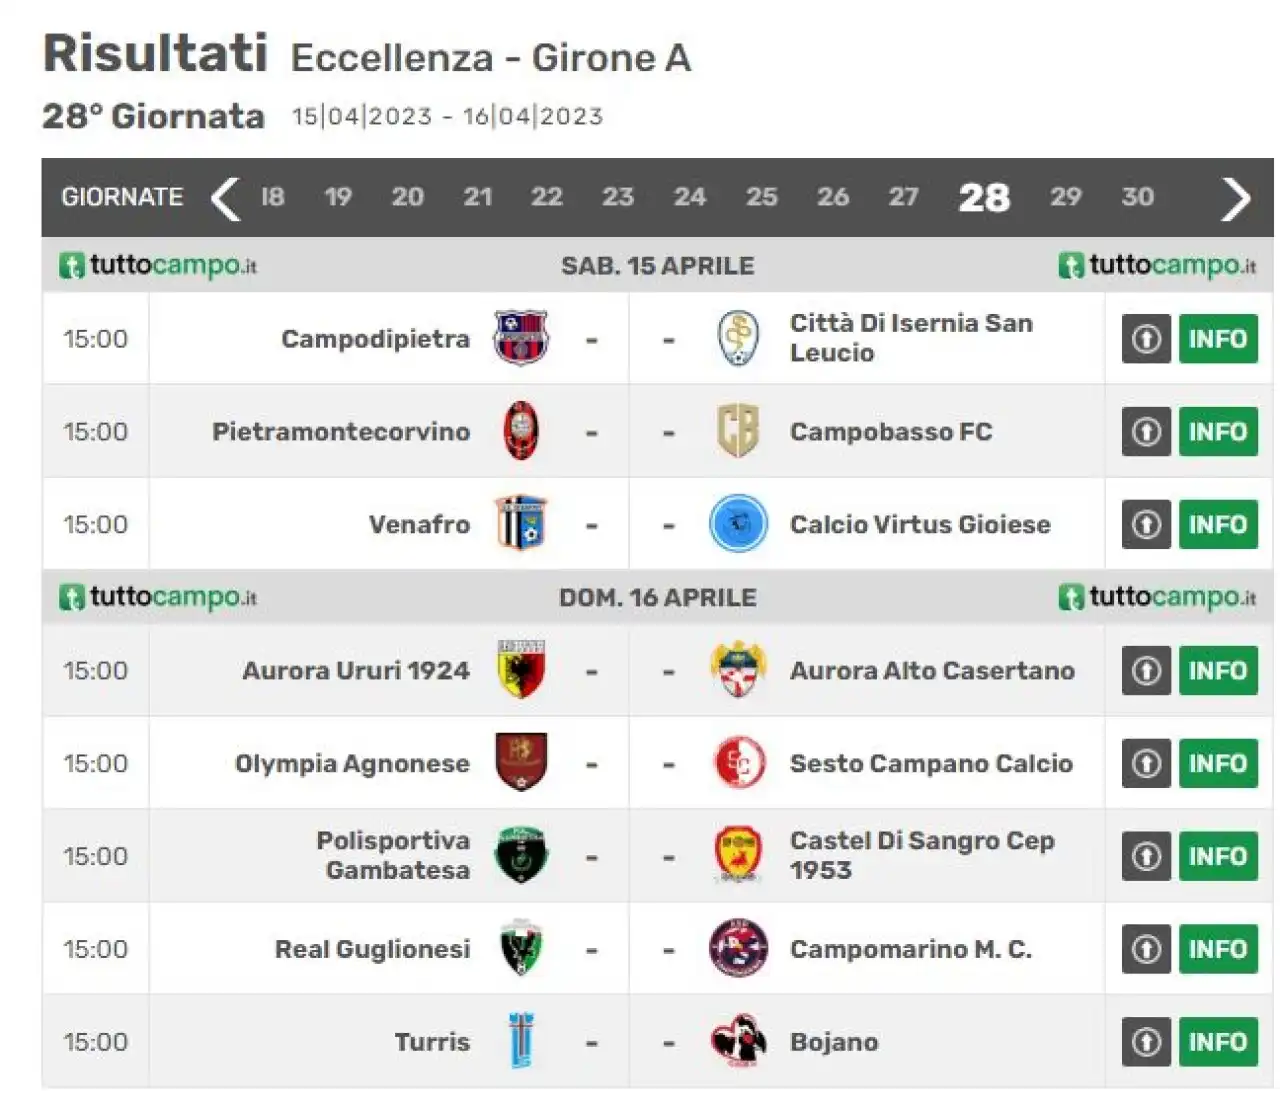
Task: Click the Turris team crest
Action: [521, 1041]
